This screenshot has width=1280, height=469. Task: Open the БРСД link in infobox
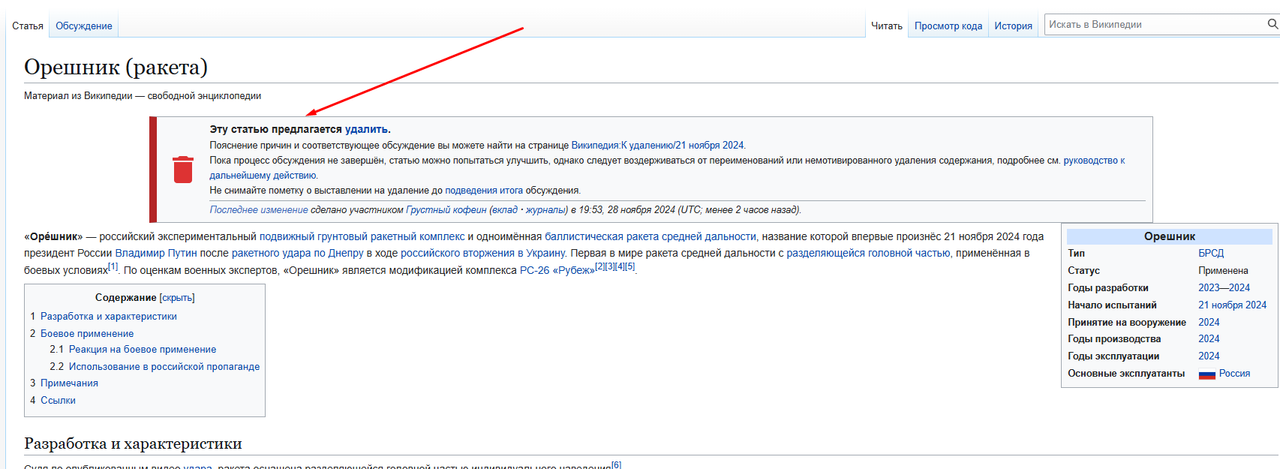click(1211, 253)
